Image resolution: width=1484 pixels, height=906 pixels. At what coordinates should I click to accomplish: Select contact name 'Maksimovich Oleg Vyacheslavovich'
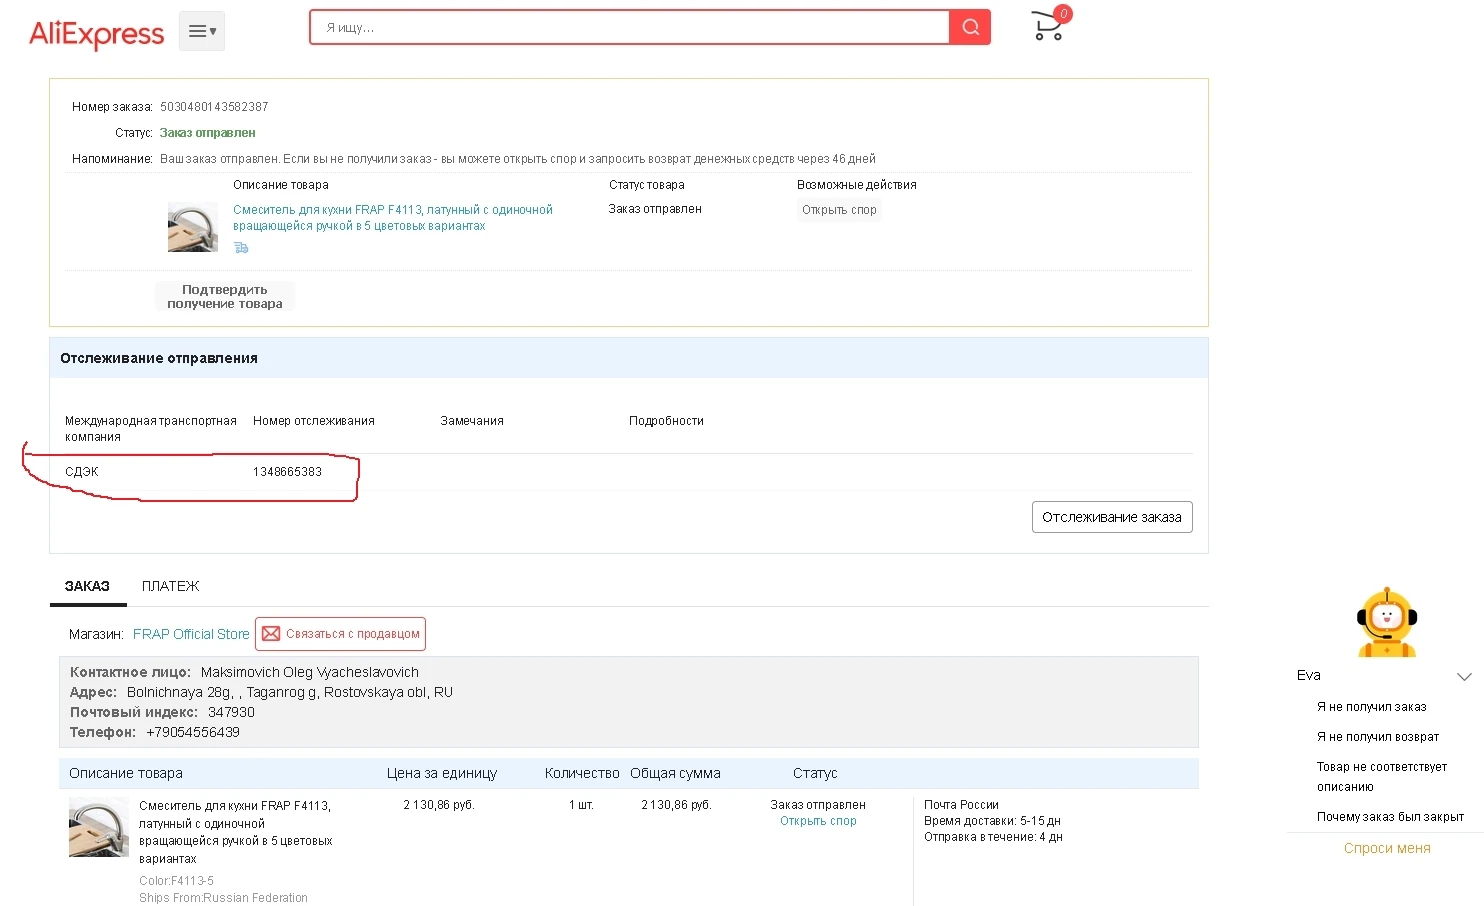pyautogui.click(x=310, y=672)
